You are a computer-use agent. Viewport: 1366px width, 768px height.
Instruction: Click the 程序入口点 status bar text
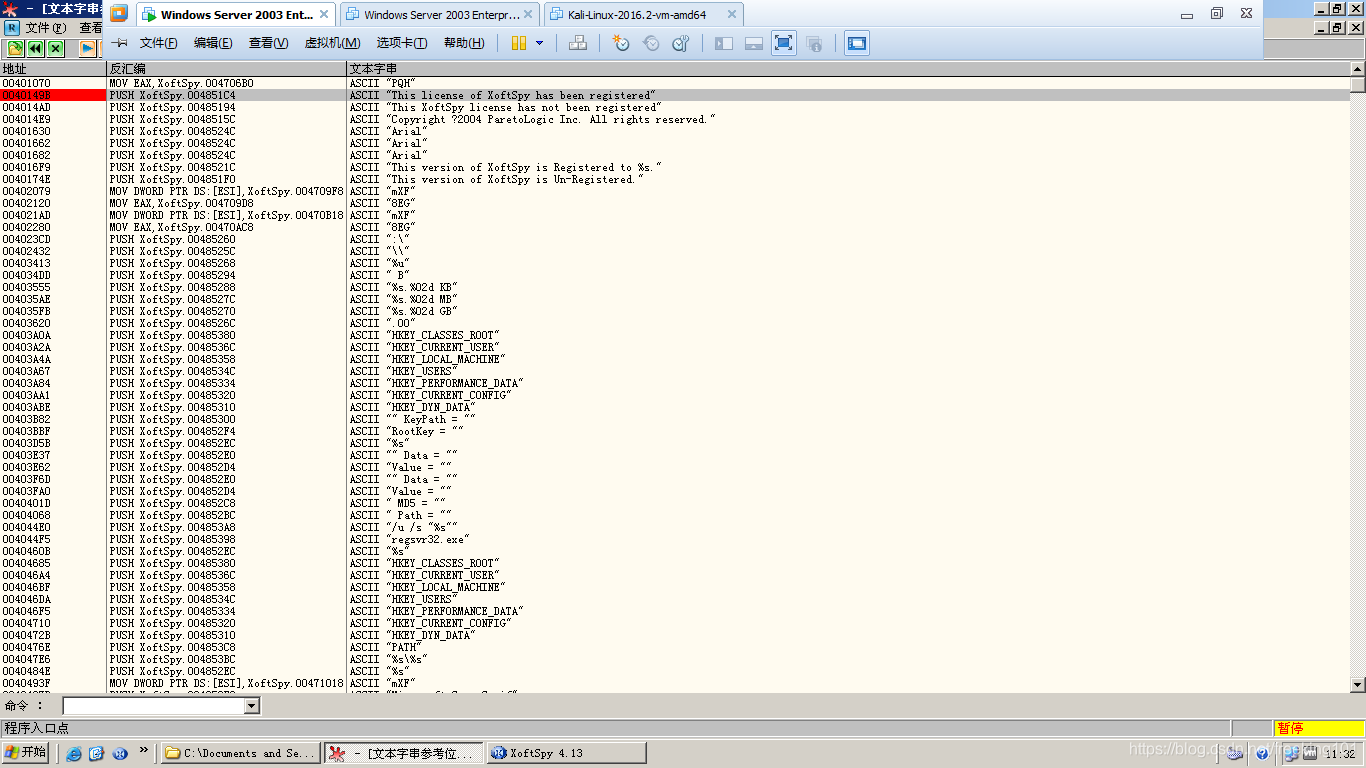36,728
